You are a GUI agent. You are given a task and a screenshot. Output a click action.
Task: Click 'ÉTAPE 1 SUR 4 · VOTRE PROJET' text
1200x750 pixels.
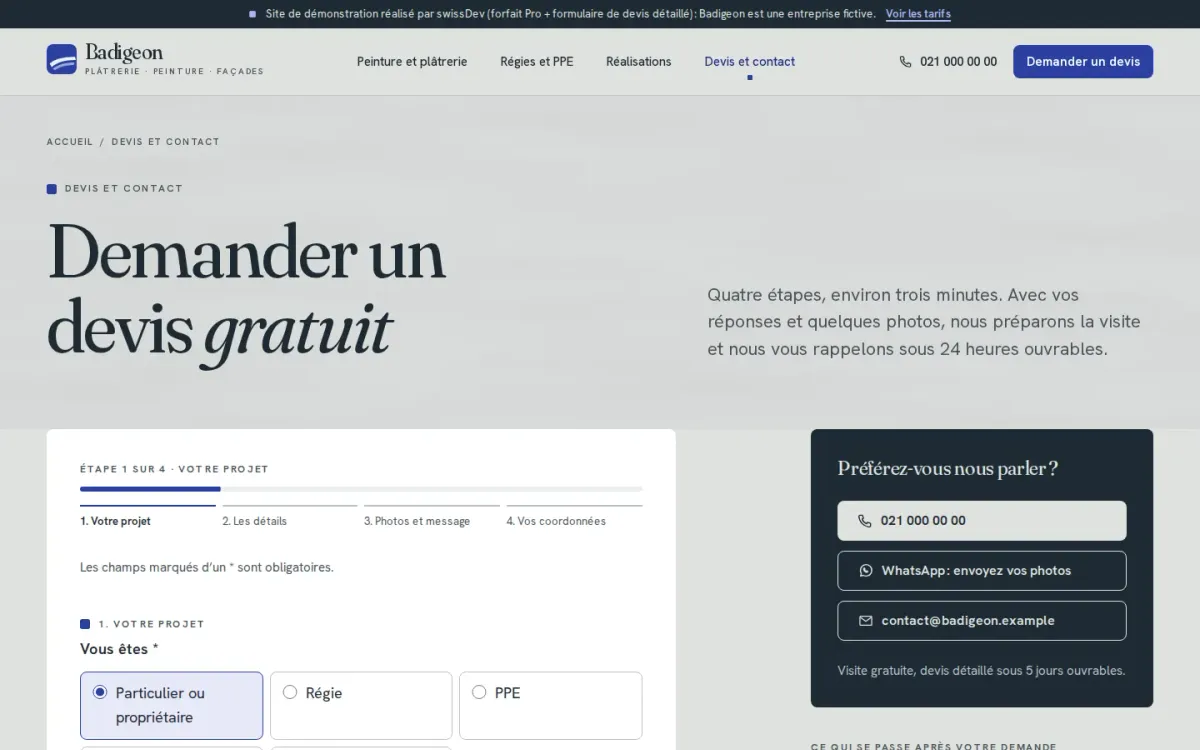[x=174, y=469]
